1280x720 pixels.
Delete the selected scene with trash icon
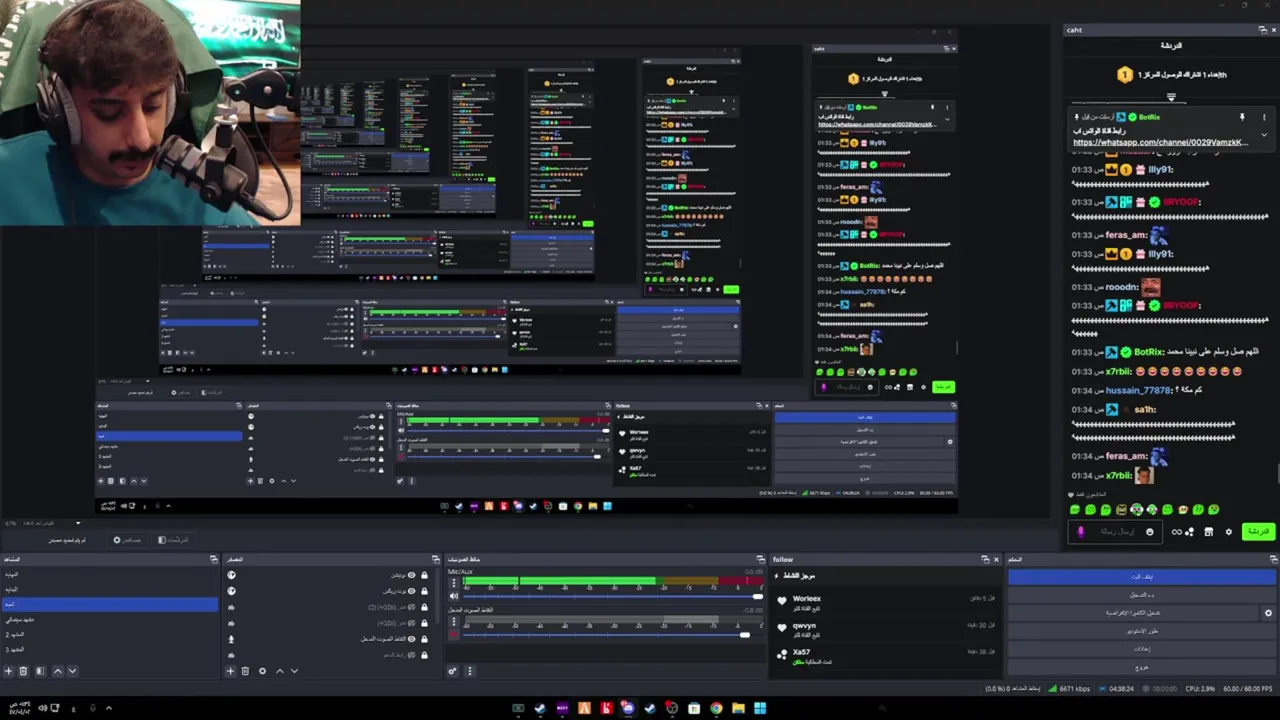(23, 670)
